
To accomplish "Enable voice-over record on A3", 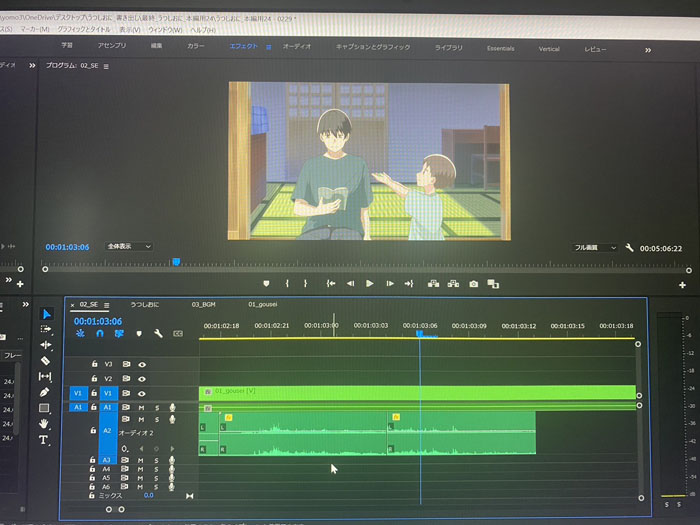I will (172, 460).
